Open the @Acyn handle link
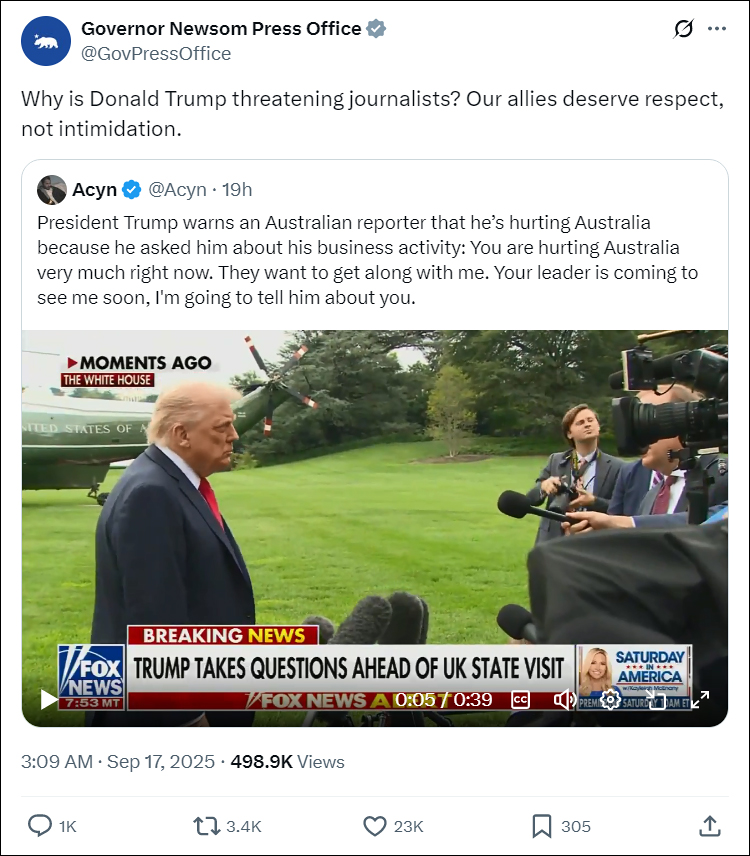The height and width of the screenshot is (856, 750). tap(177, 189)
